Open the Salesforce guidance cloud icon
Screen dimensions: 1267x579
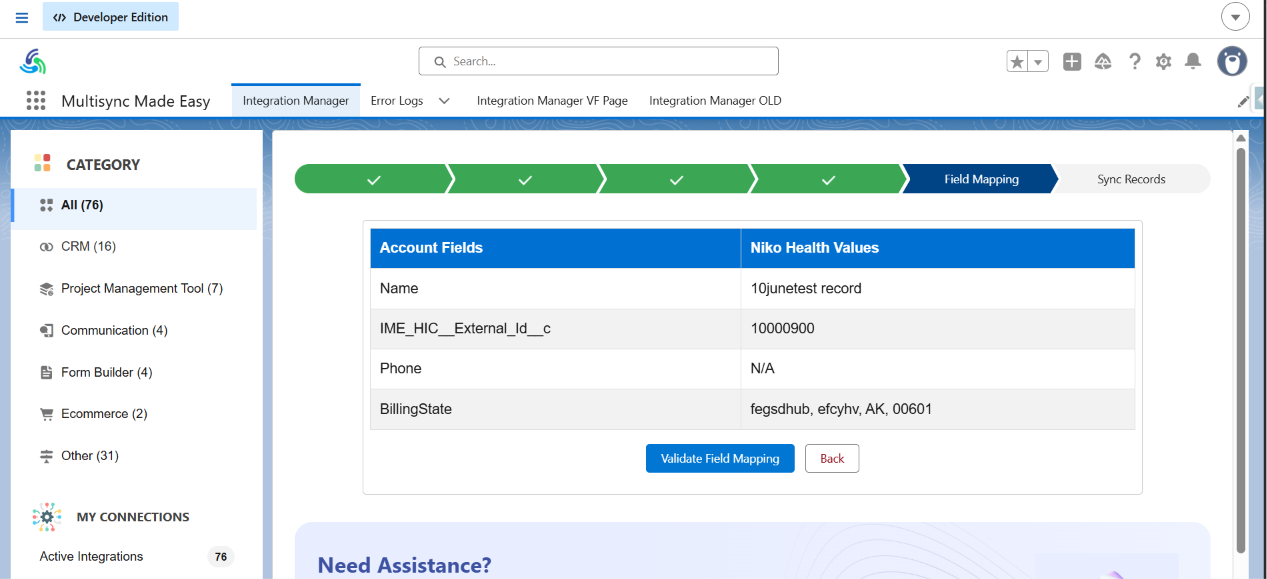pos(1103,62)
